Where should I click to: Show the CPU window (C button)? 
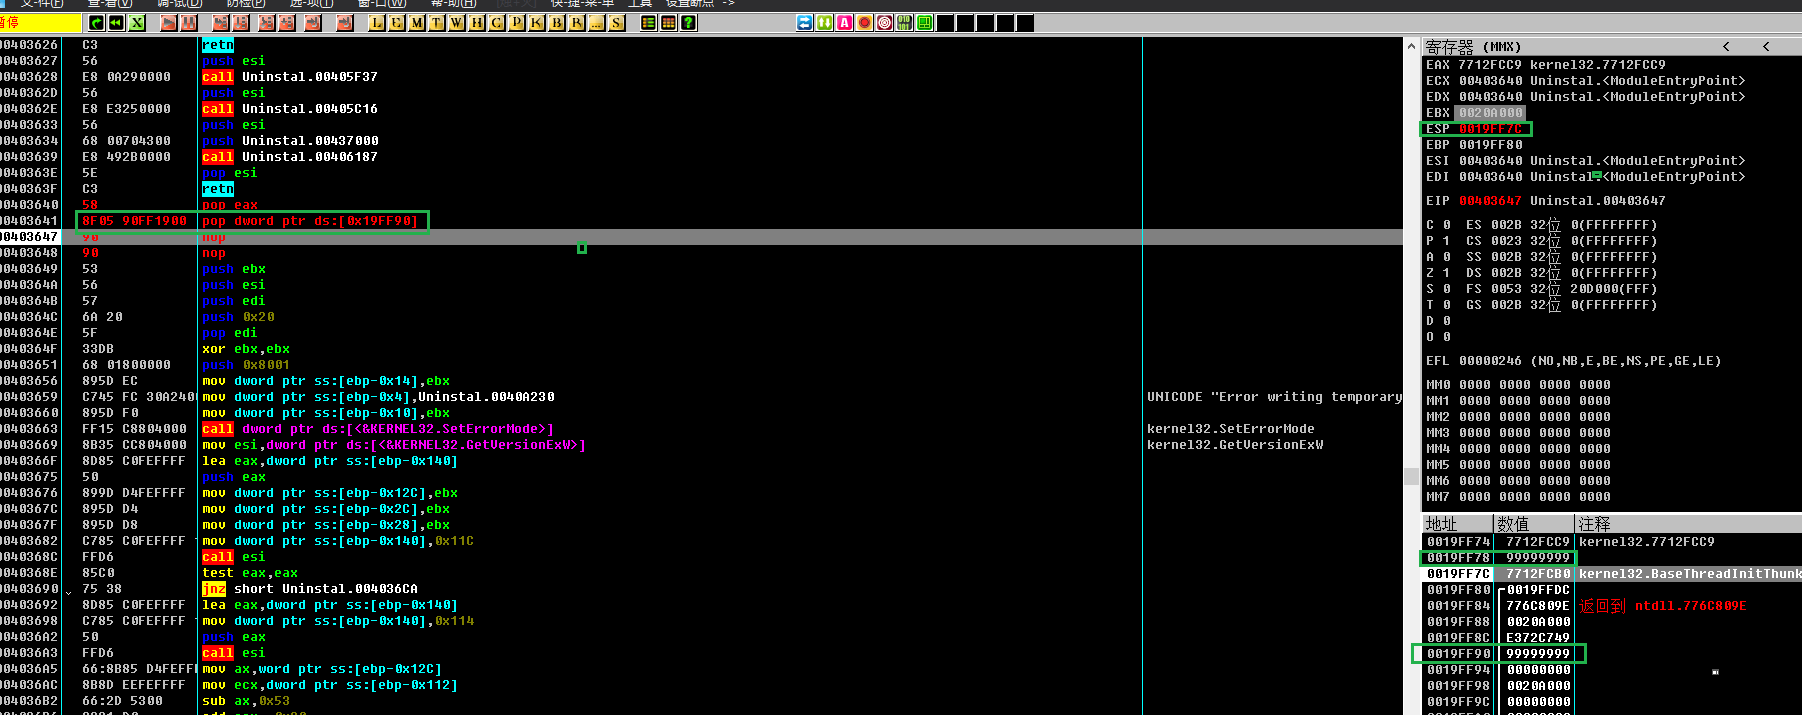[496, 23]
